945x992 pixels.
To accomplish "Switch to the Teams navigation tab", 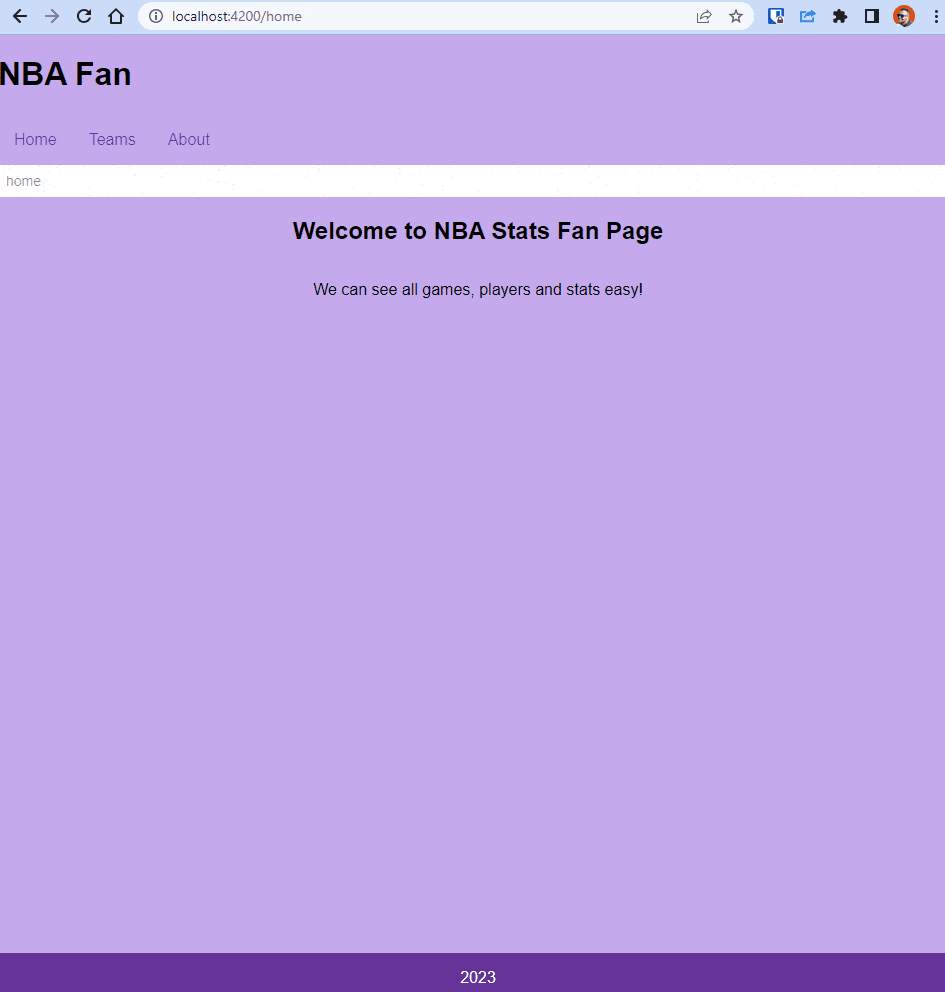I will (x=112, y=140).
